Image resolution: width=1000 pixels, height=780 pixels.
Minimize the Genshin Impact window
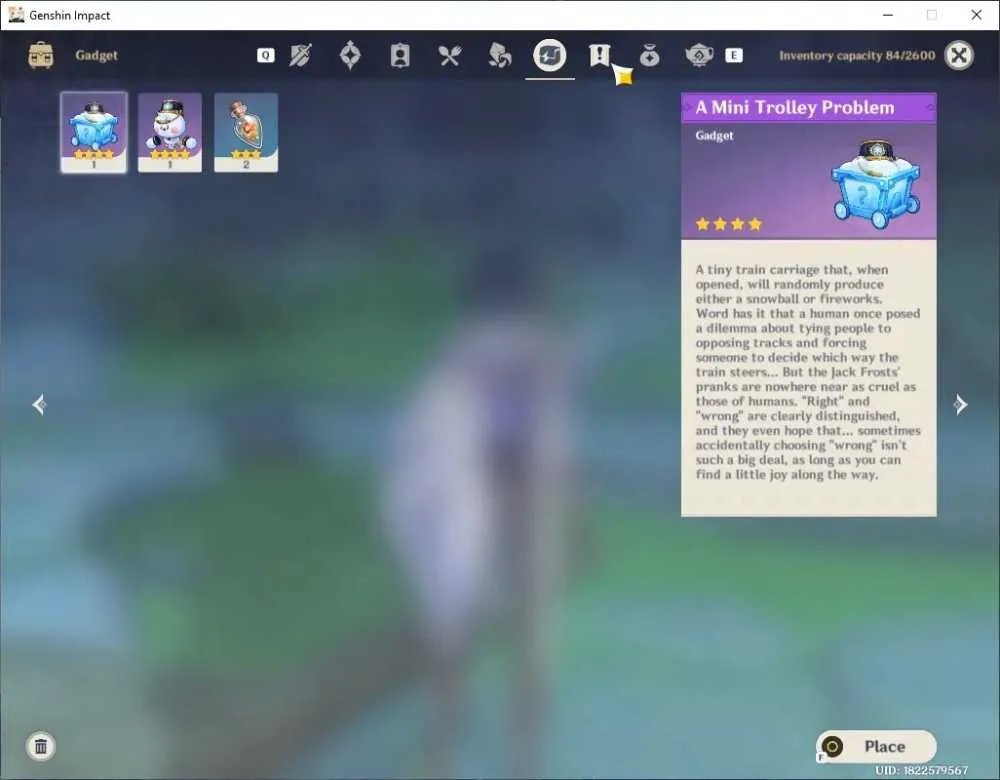click(888, 15)
